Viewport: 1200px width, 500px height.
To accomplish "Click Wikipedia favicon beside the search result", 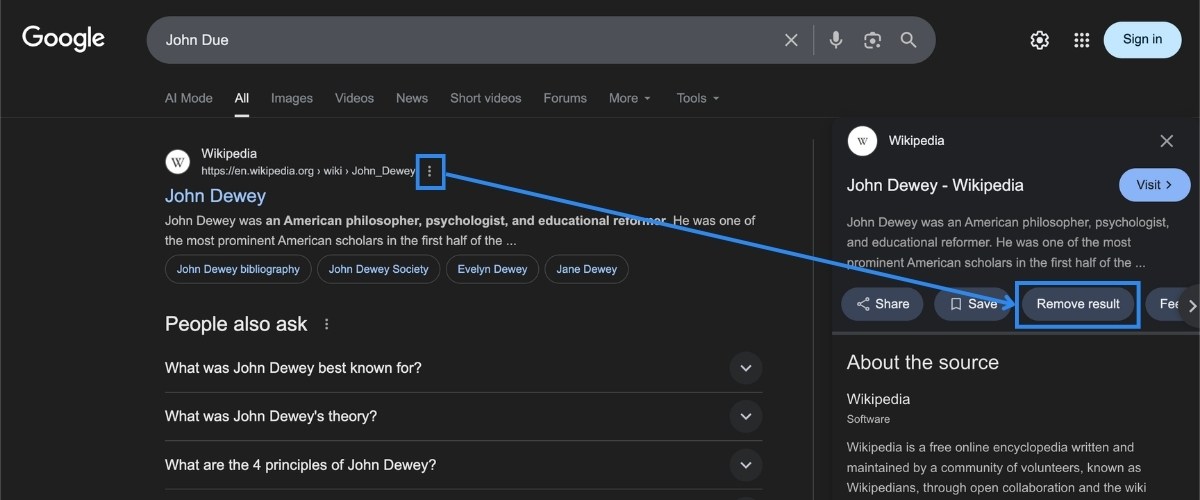I will [178, 162].
